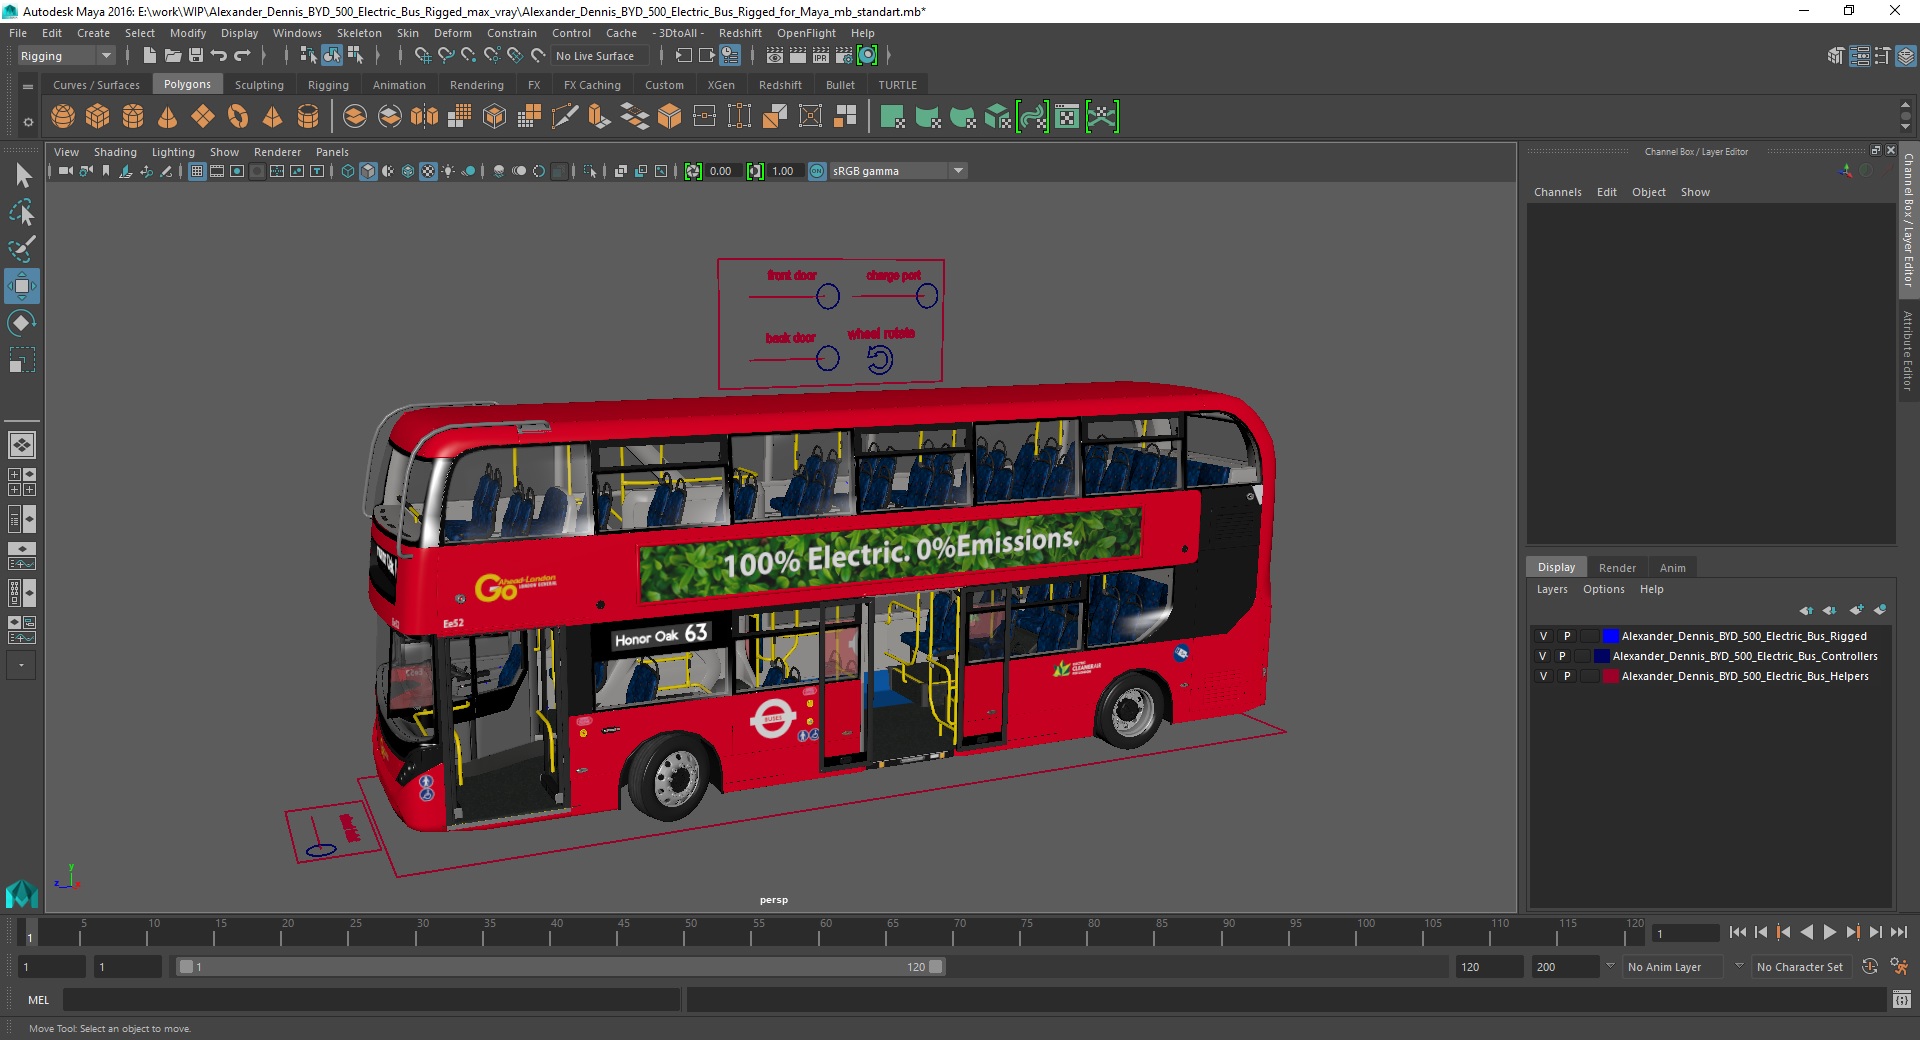This screenshot has height=1040, width=1920.
Task: Toggle visibility of Bus_Helpers layer
Action: point(1543,676)
